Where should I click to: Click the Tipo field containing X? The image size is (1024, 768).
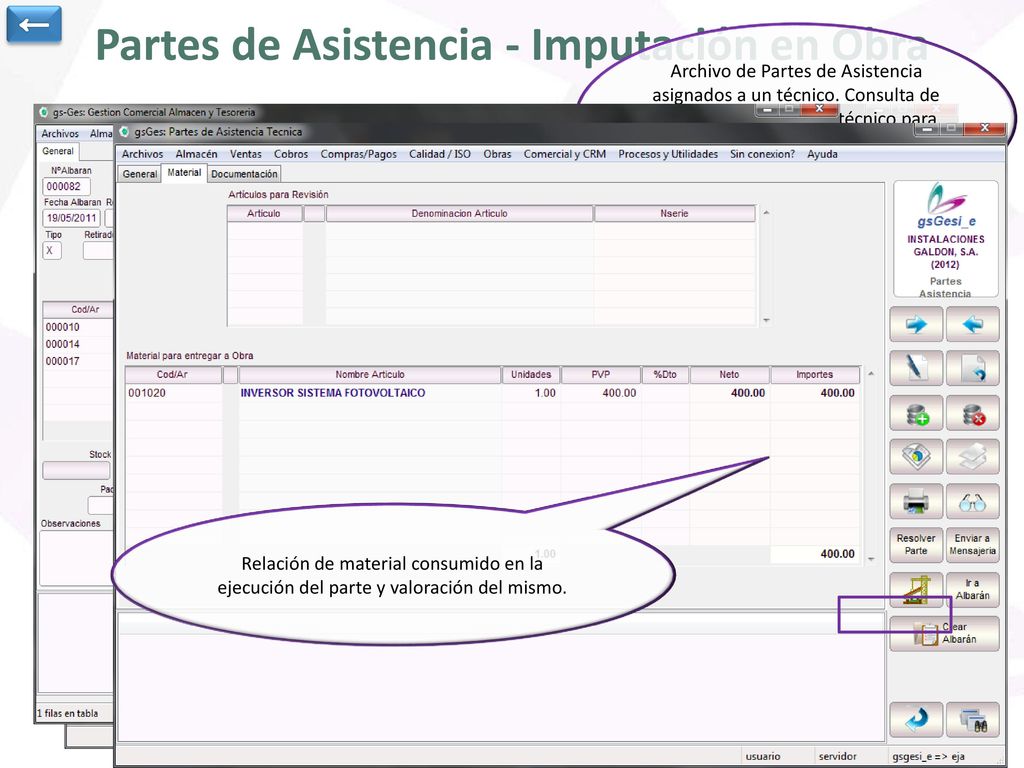point(52,250)
